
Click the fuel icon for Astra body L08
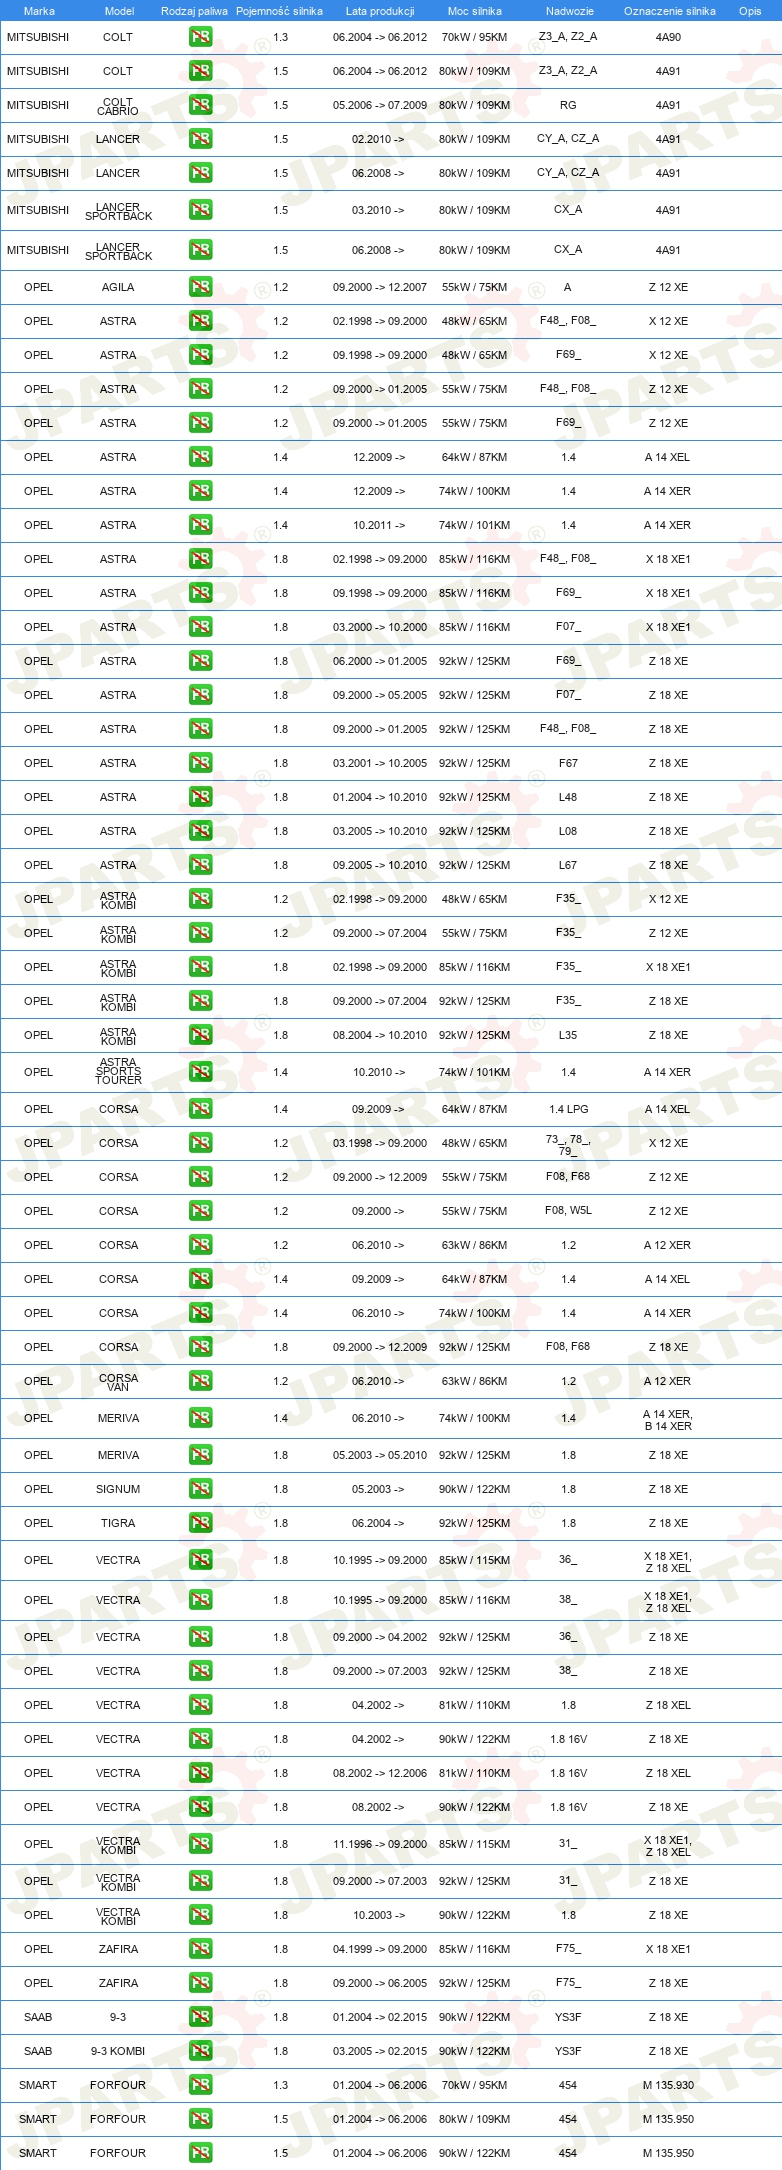200,831
